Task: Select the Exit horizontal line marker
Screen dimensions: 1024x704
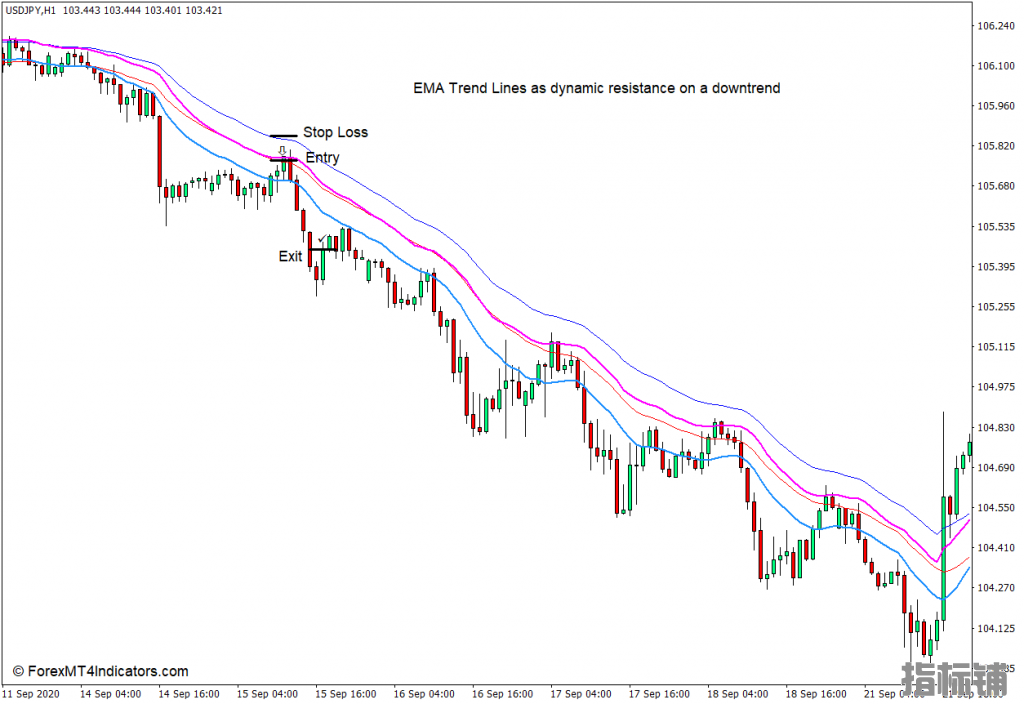Action: pos(323,249)
